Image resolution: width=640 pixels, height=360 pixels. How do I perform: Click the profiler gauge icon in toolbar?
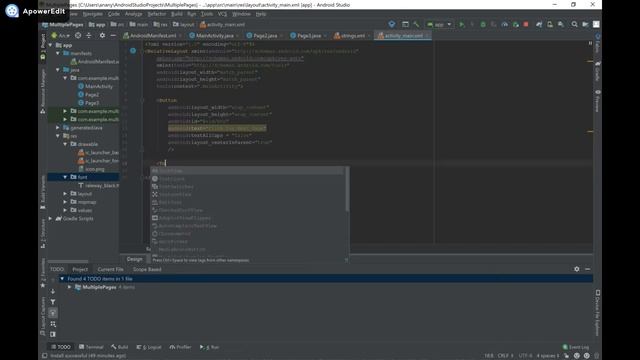click(x=504, y=24)
